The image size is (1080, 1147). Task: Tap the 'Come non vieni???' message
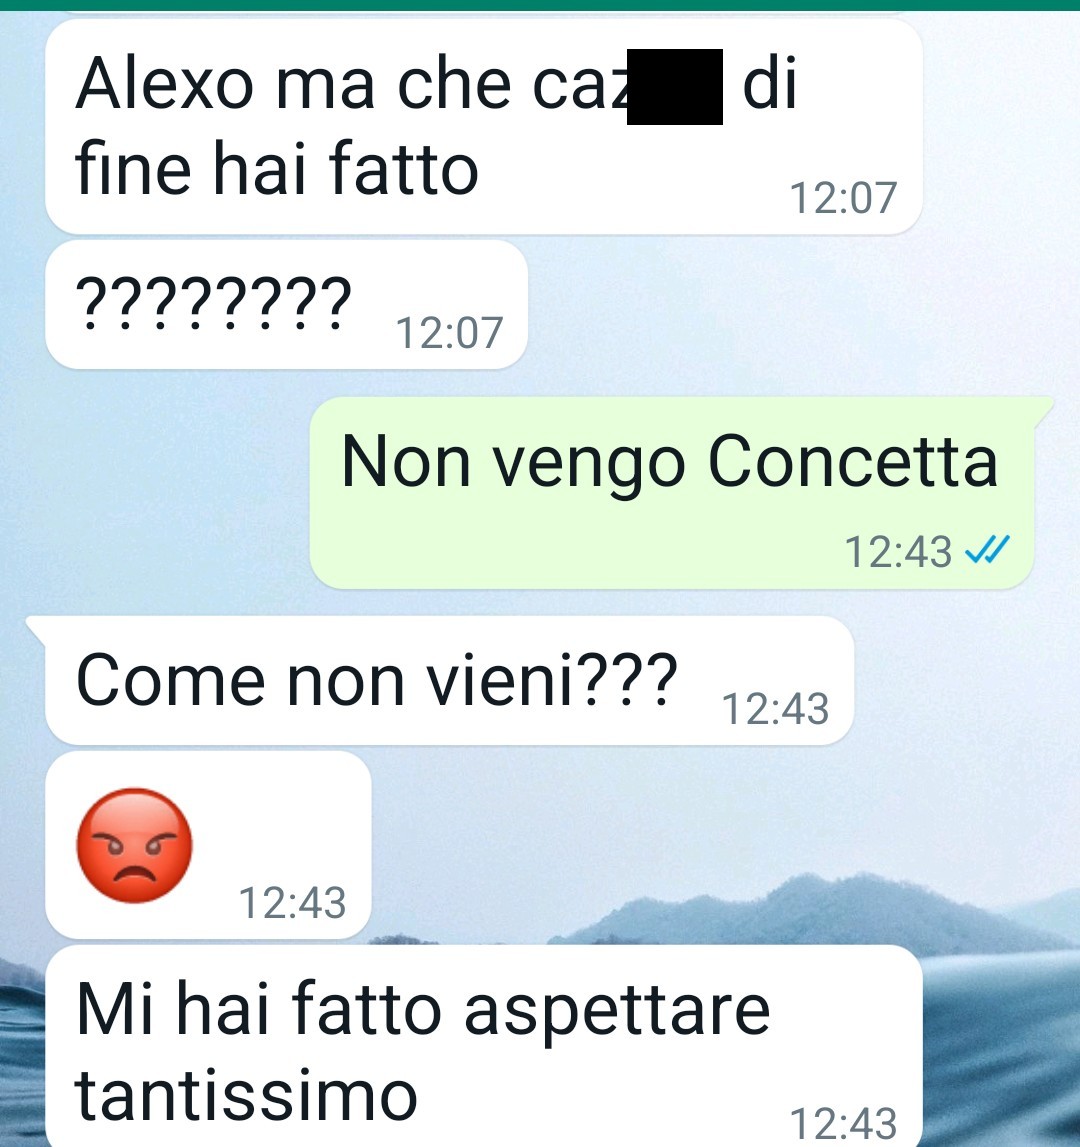pyautogui.click(x=449, y=680)
